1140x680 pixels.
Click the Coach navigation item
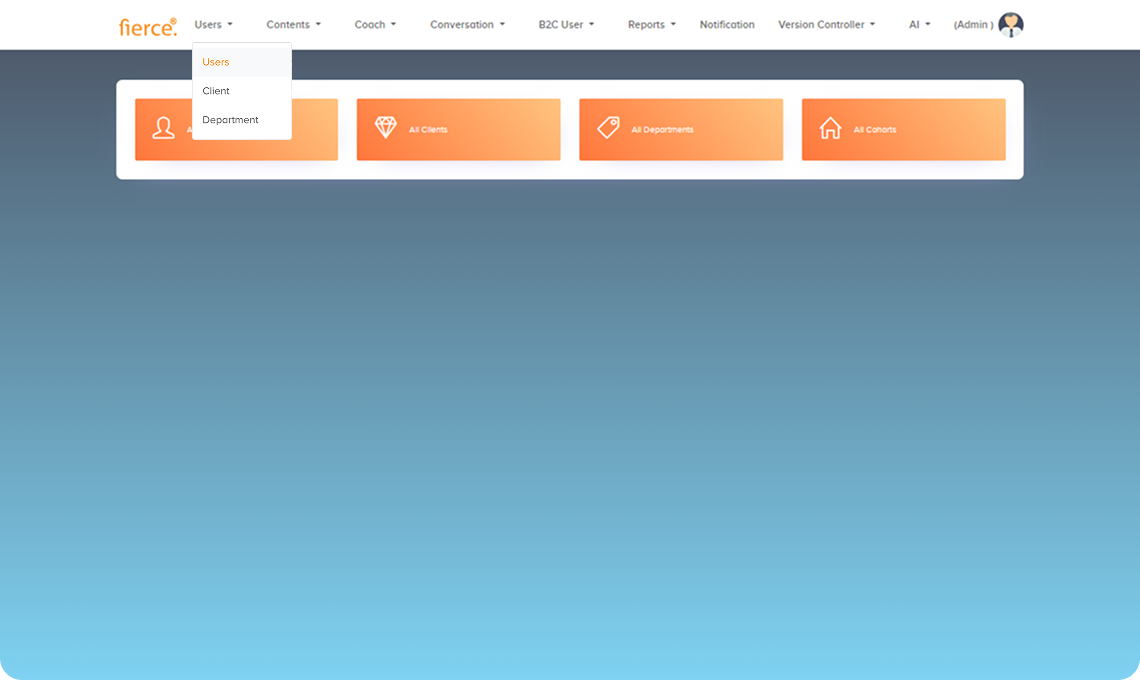[x=374, y=24]
